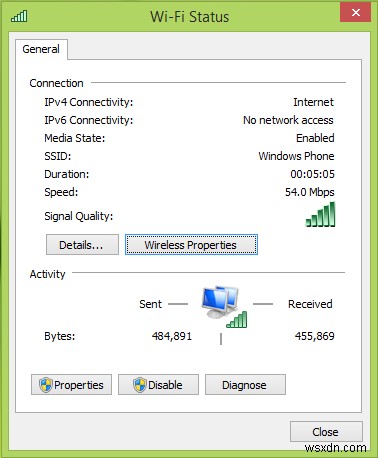Click the IPv4 value 'Internet'

pyautogui.click(x=313, y=102)
